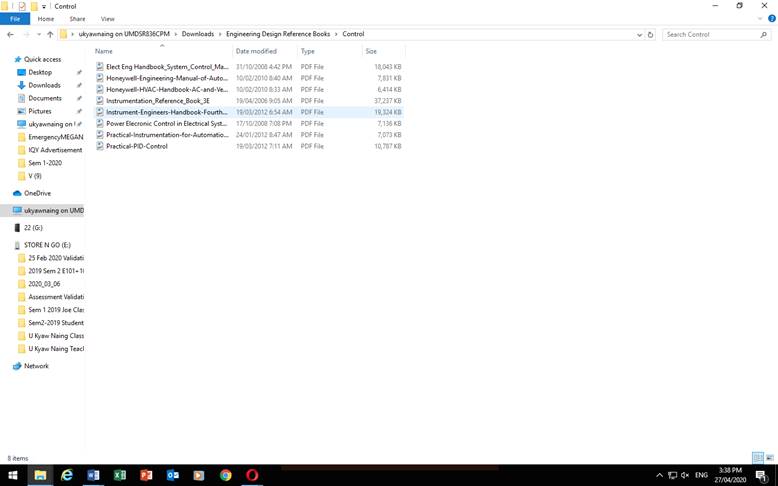Click the muted volume tray icon
The image size is (778, 486).
685,475
